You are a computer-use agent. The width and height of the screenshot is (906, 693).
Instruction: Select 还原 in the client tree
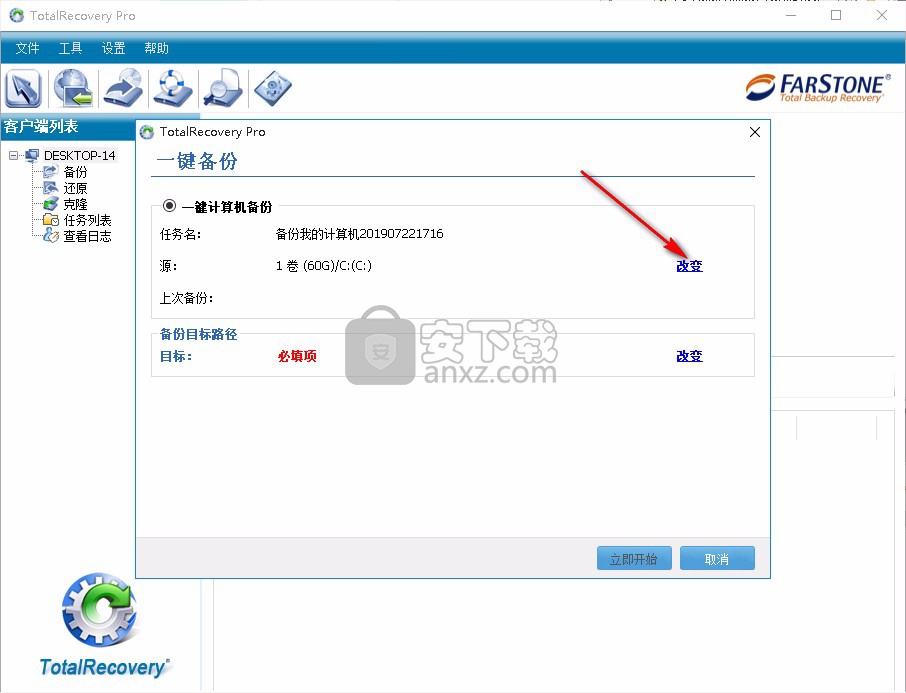pyautogui.click(x=75, y=188)
